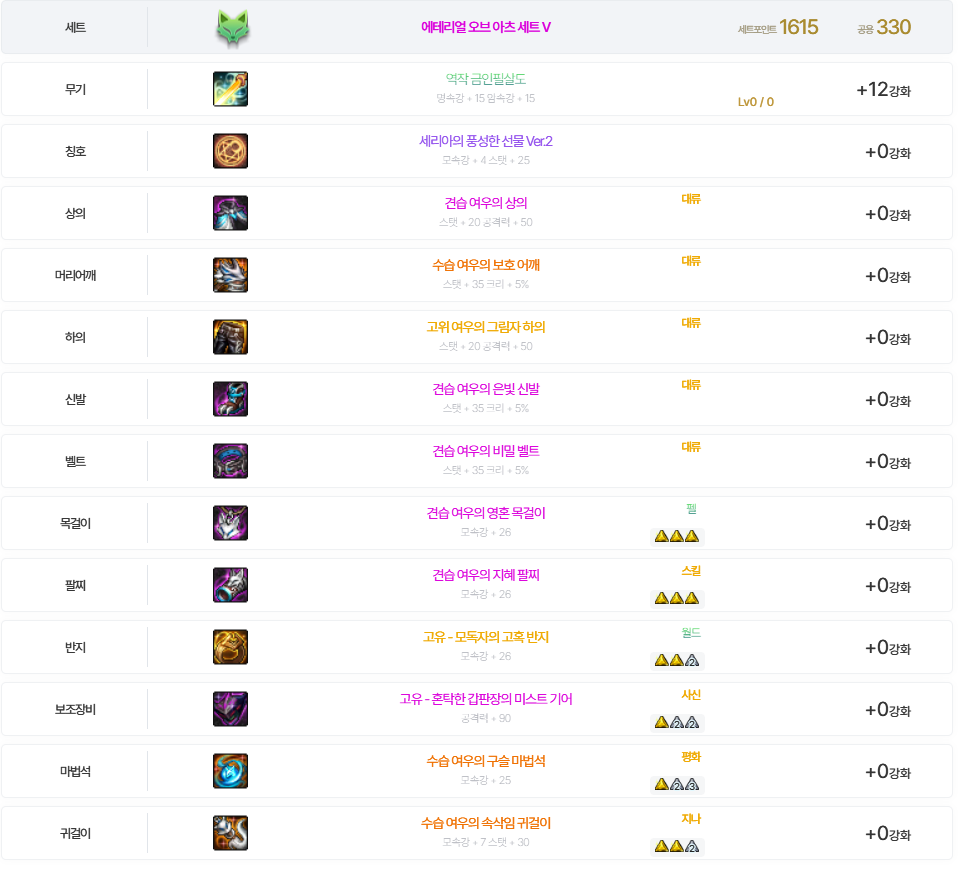Click 역작 금인필살도 weapon name
The width and height of the screenshot is (966, 881).
point(485,79)
